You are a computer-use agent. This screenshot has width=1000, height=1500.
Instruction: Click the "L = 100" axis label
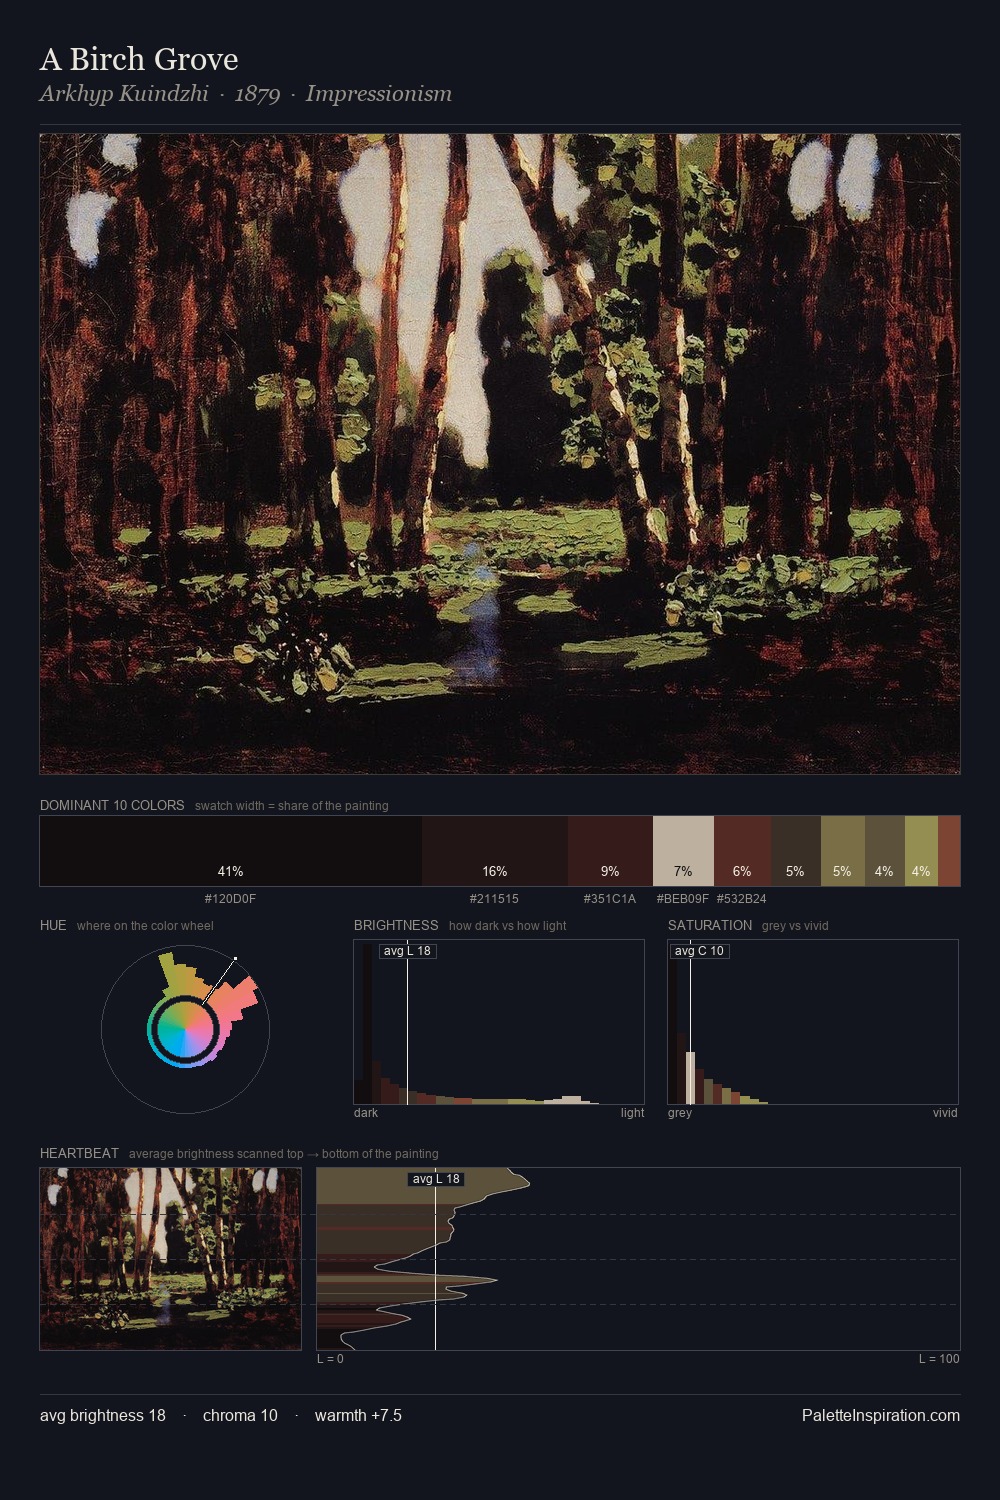939,1359
